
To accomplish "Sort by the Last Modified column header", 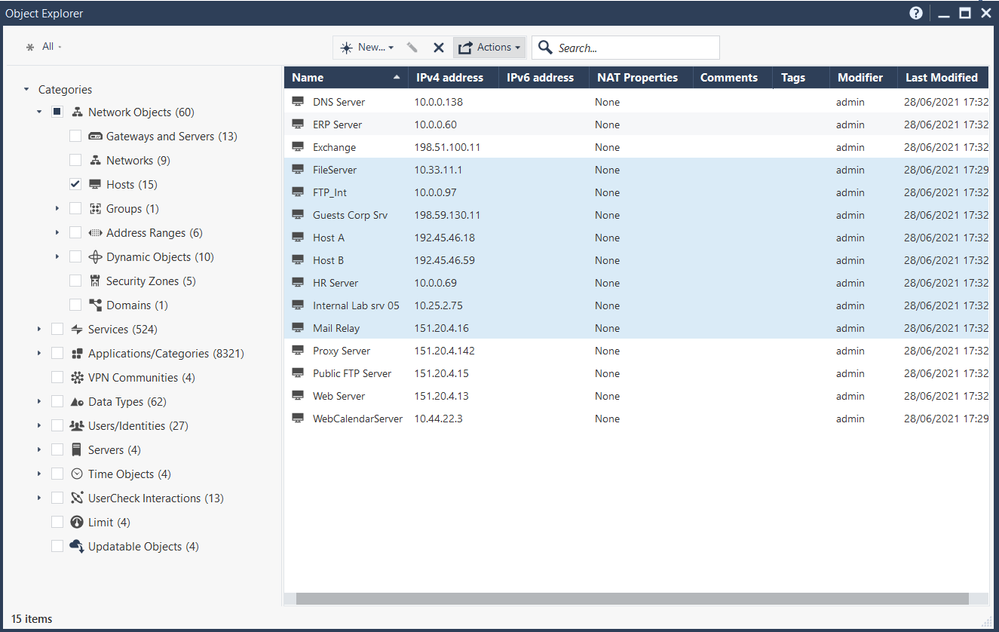I will 941,77.
